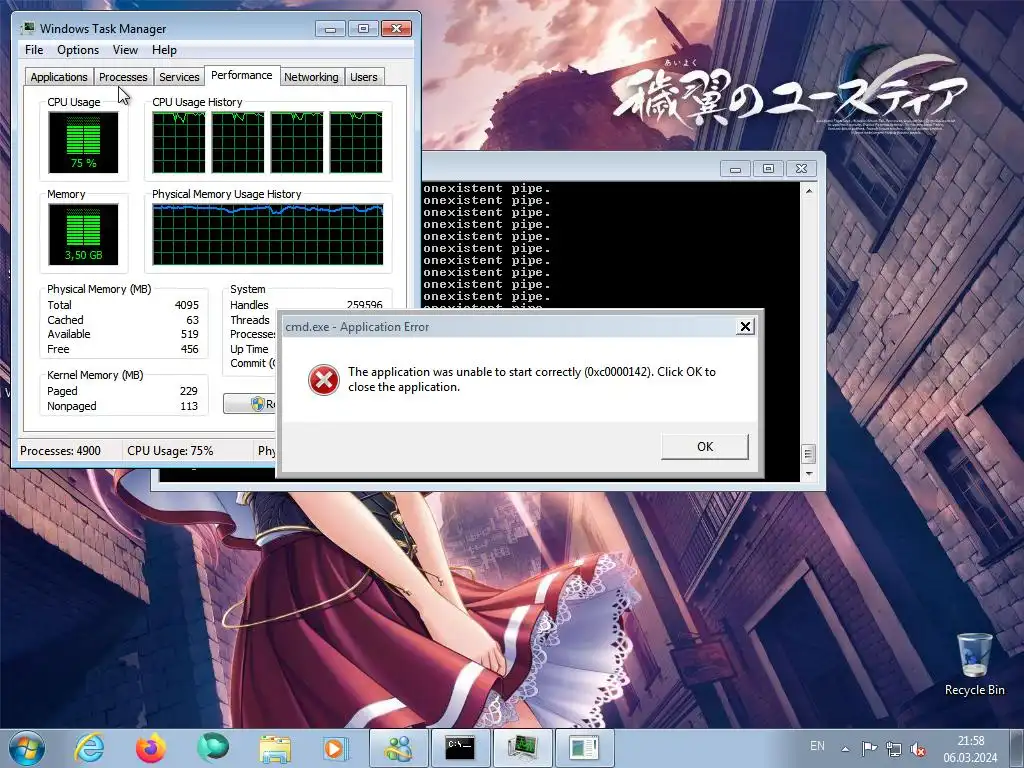The image size is (1024, 768).
Task: Maximize the Windows Task Manager window
Action: pyautogui.click(x=363, y=29)
